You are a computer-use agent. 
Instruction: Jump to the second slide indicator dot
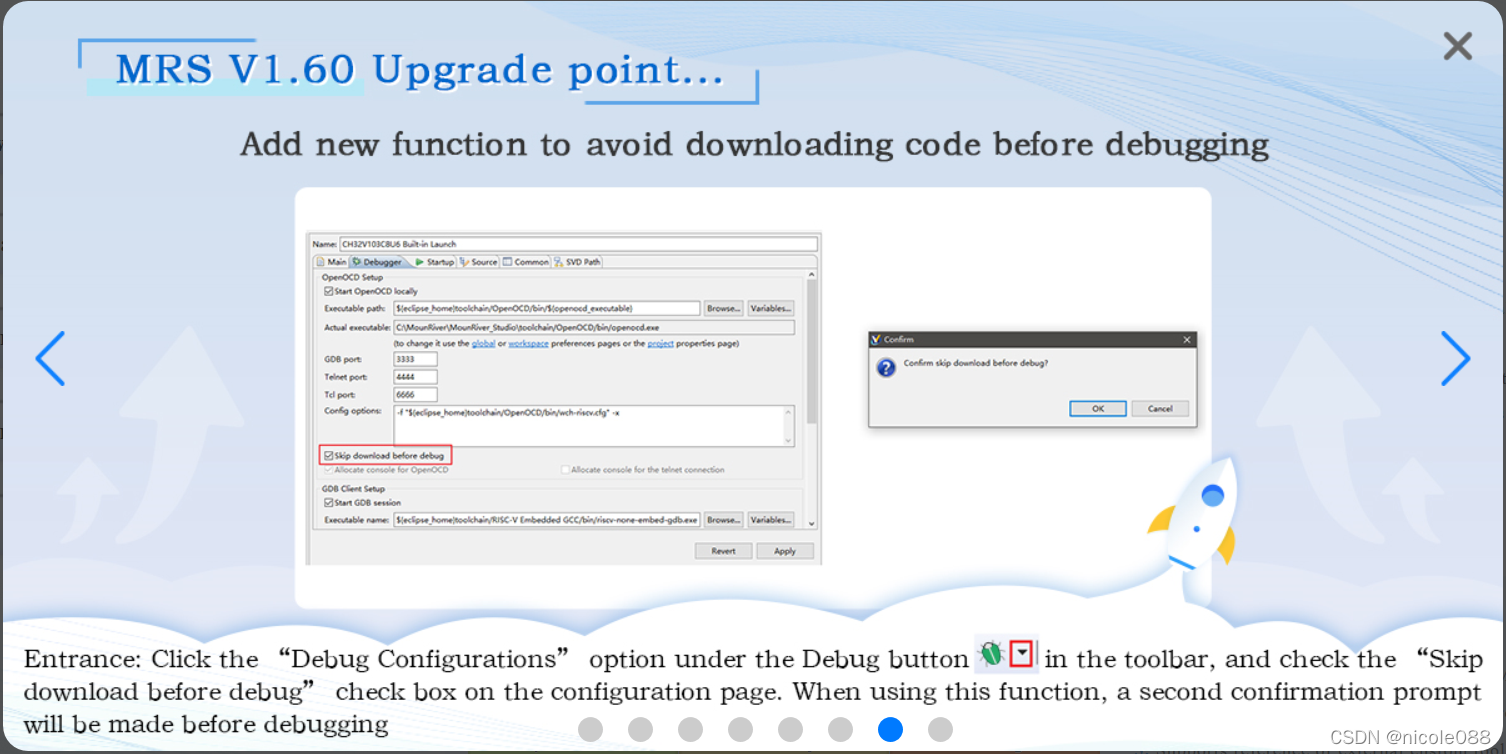640,729
